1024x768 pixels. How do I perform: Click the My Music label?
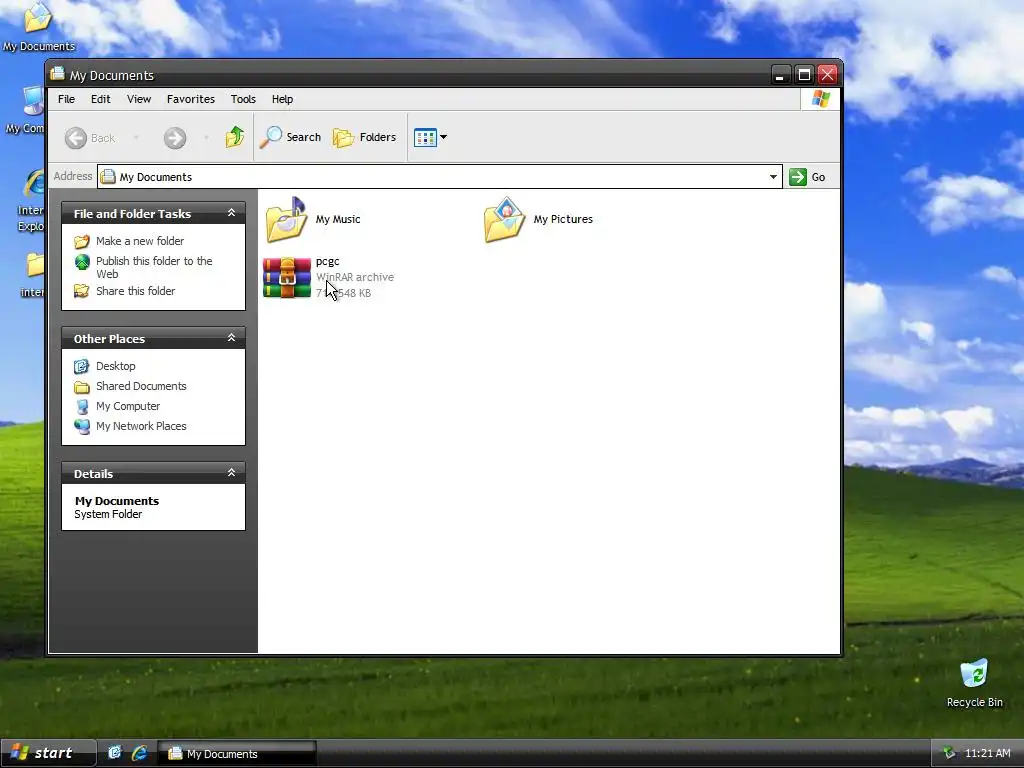[338, 219]
